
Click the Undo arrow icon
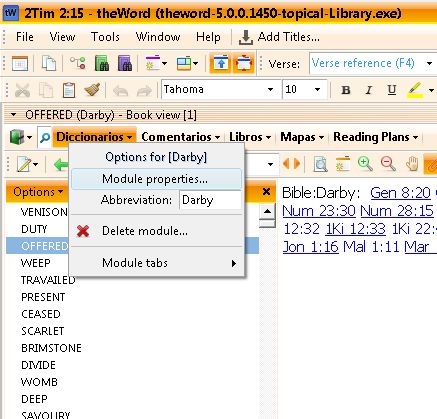click(120, 90)
